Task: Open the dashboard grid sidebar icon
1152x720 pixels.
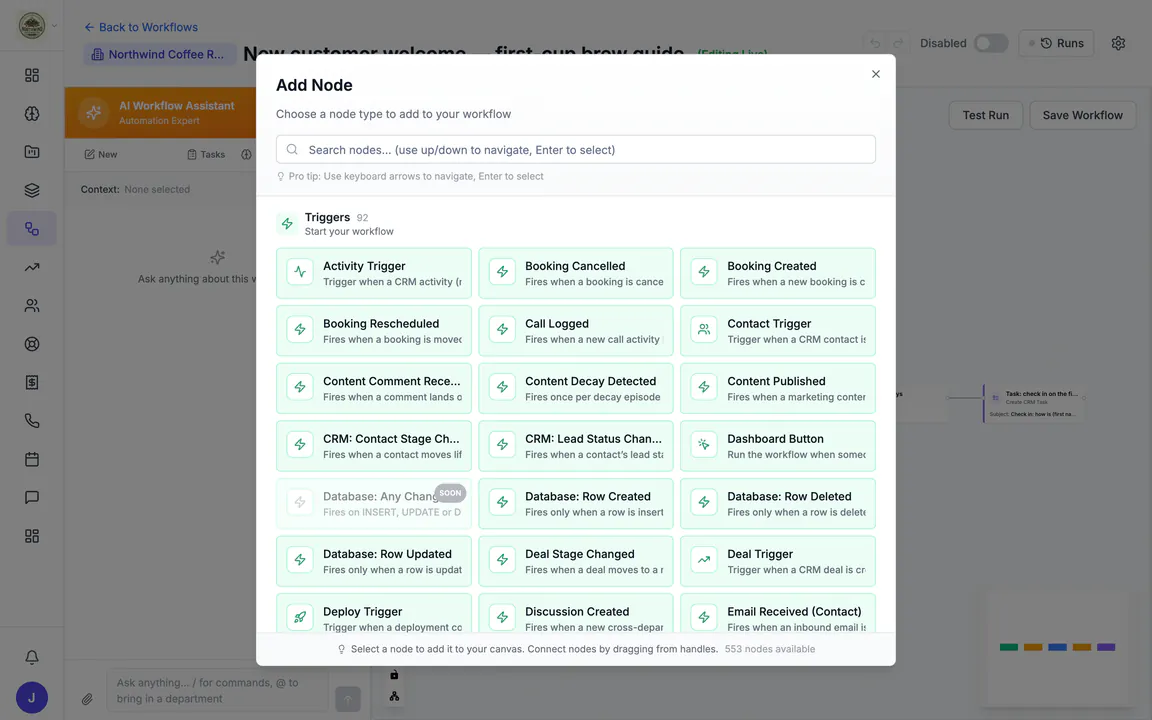Action: coord(32,75)
